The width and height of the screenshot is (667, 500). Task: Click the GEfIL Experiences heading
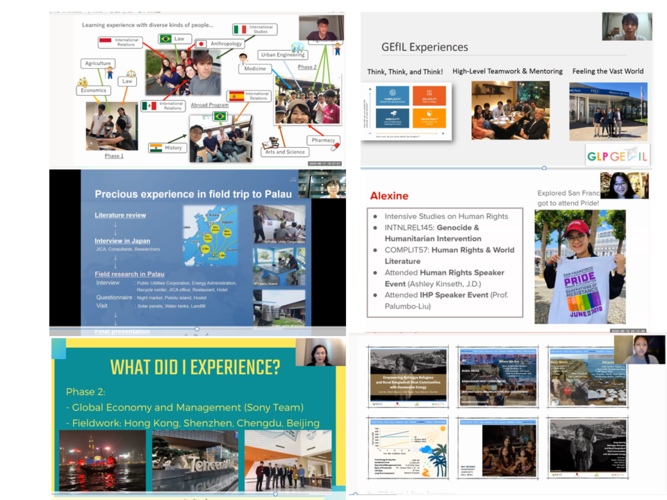[x=425, y=47]
